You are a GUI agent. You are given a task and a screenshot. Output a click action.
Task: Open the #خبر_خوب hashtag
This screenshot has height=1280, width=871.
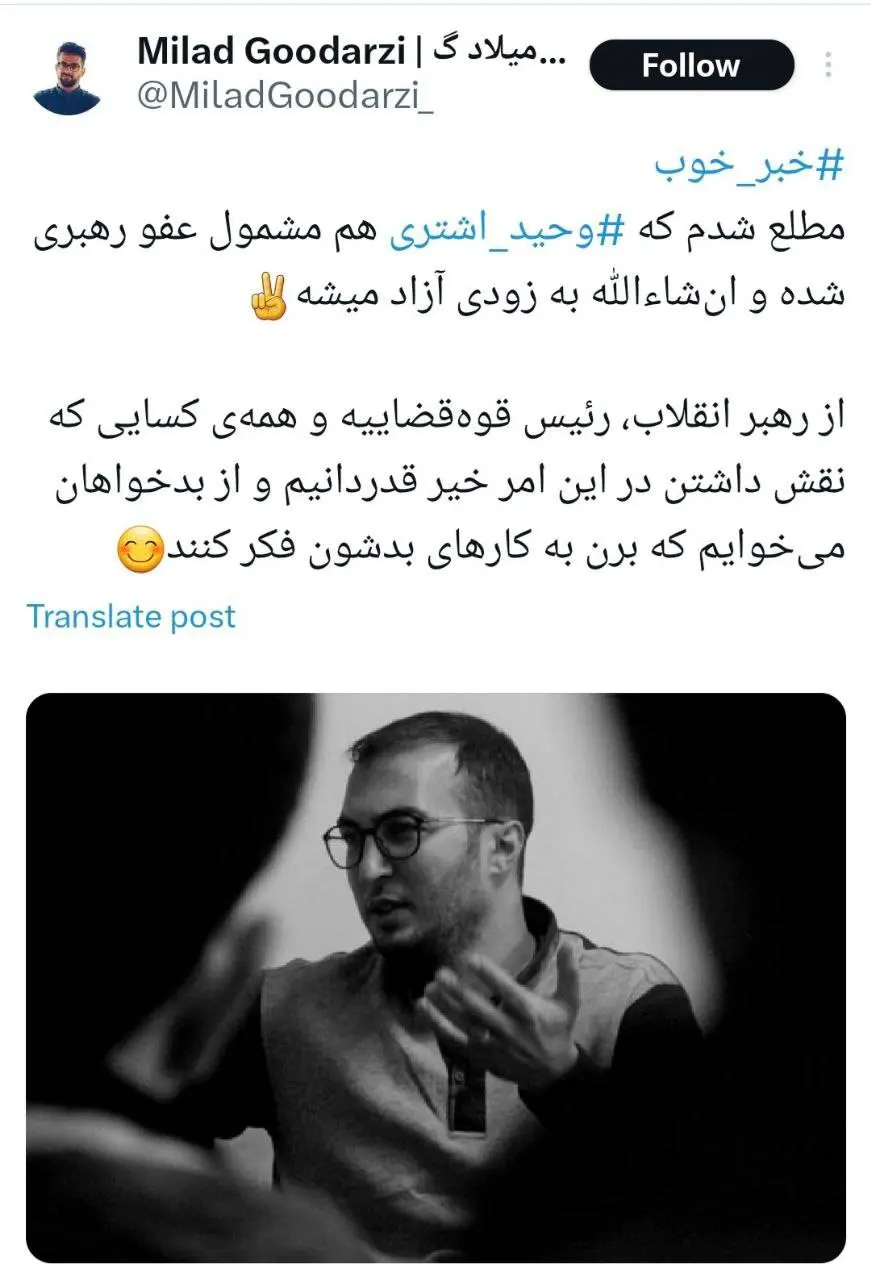coord(751,167)
